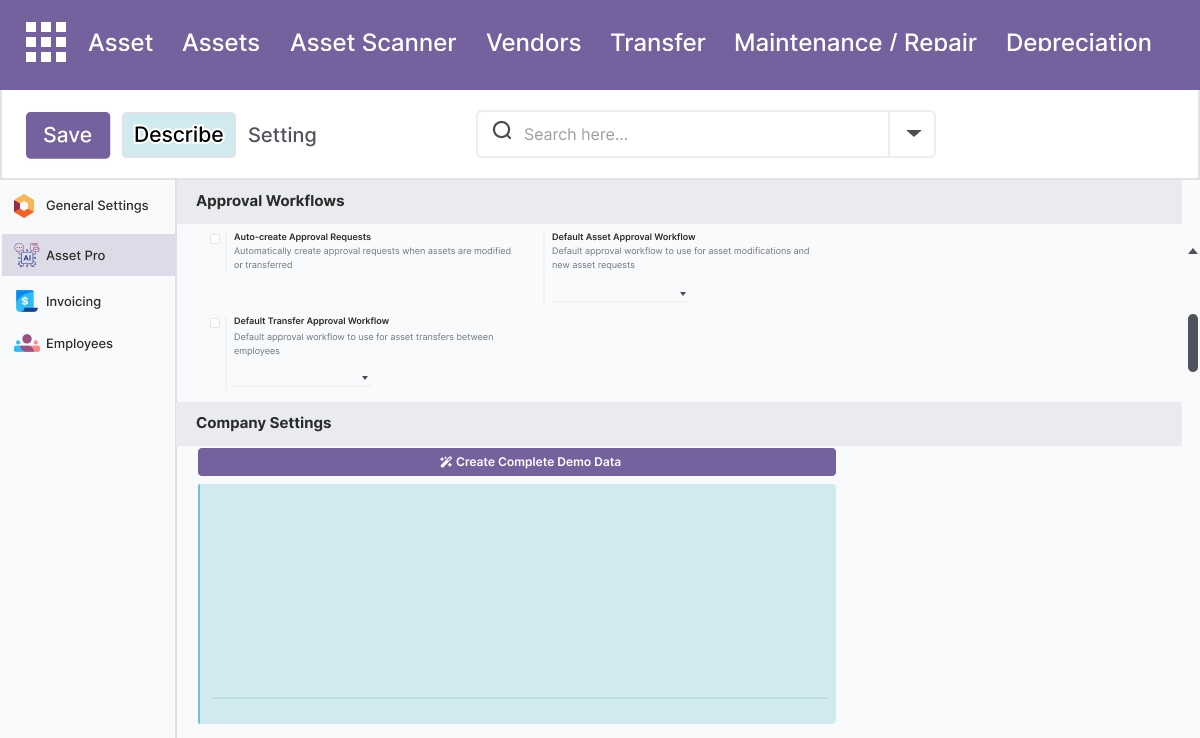Select Employees in sidebar
1200x738 pixels.
88,343
